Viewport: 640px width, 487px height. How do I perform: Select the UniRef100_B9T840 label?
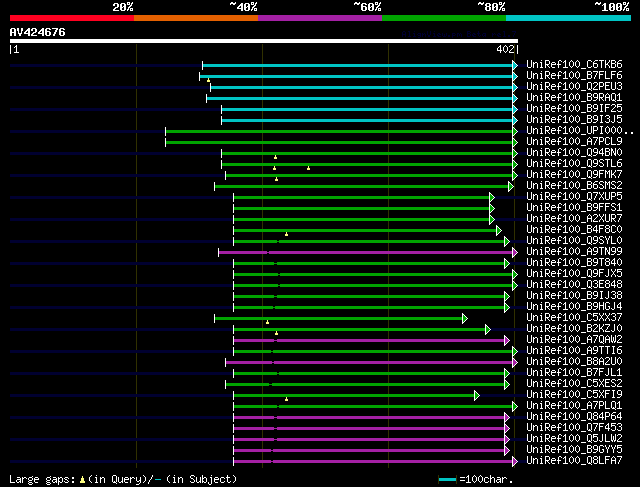coord(574,263)
